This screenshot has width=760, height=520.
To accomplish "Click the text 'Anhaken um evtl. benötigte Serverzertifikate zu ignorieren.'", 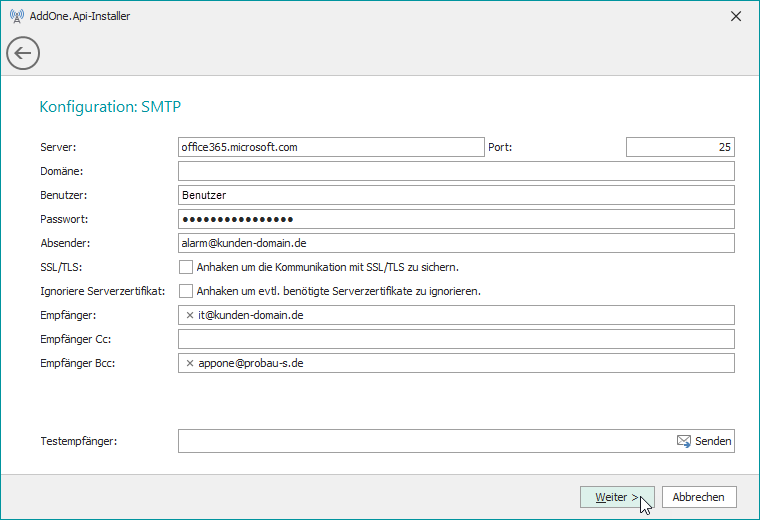I will click(338, 291).
